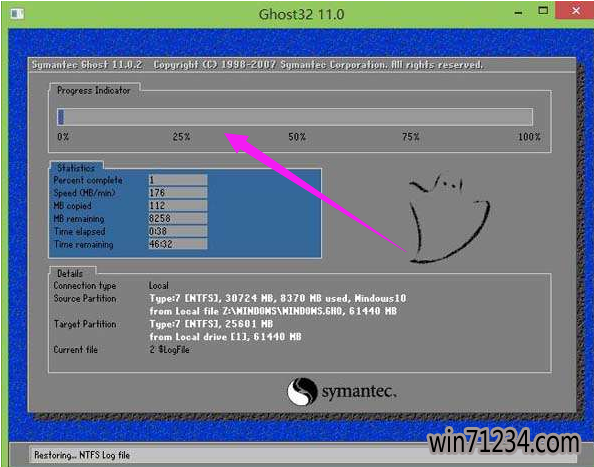Click the Progress Indicator label

tap(94, 91)
